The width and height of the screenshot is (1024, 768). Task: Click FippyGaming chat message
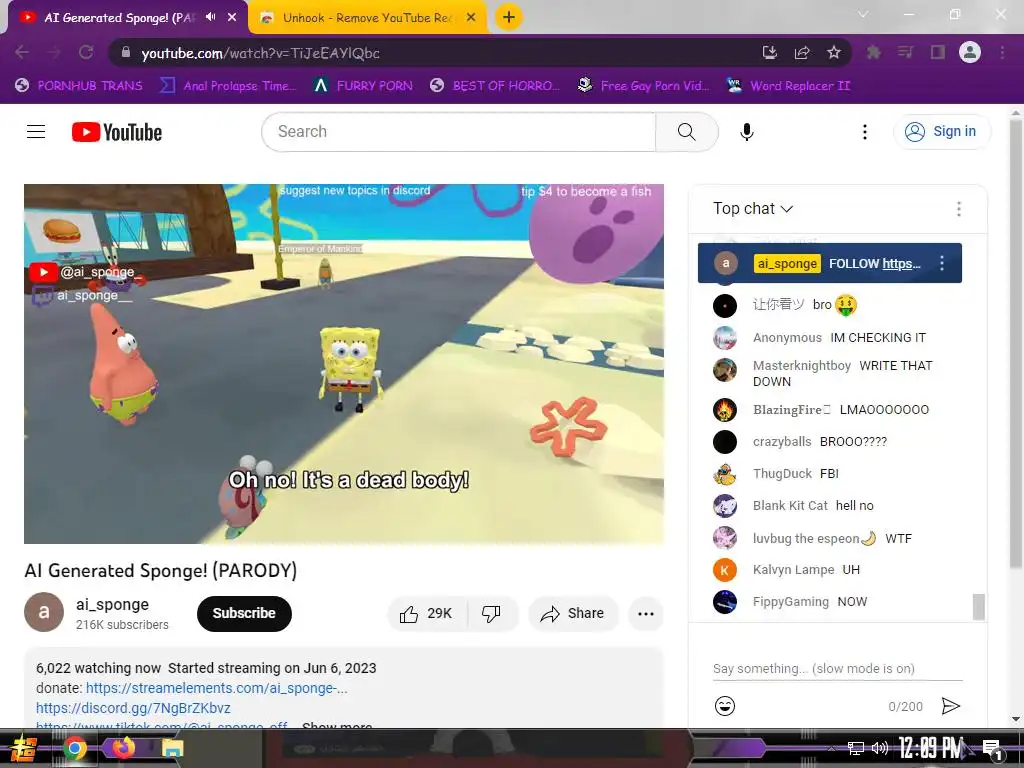pos(839,601)
